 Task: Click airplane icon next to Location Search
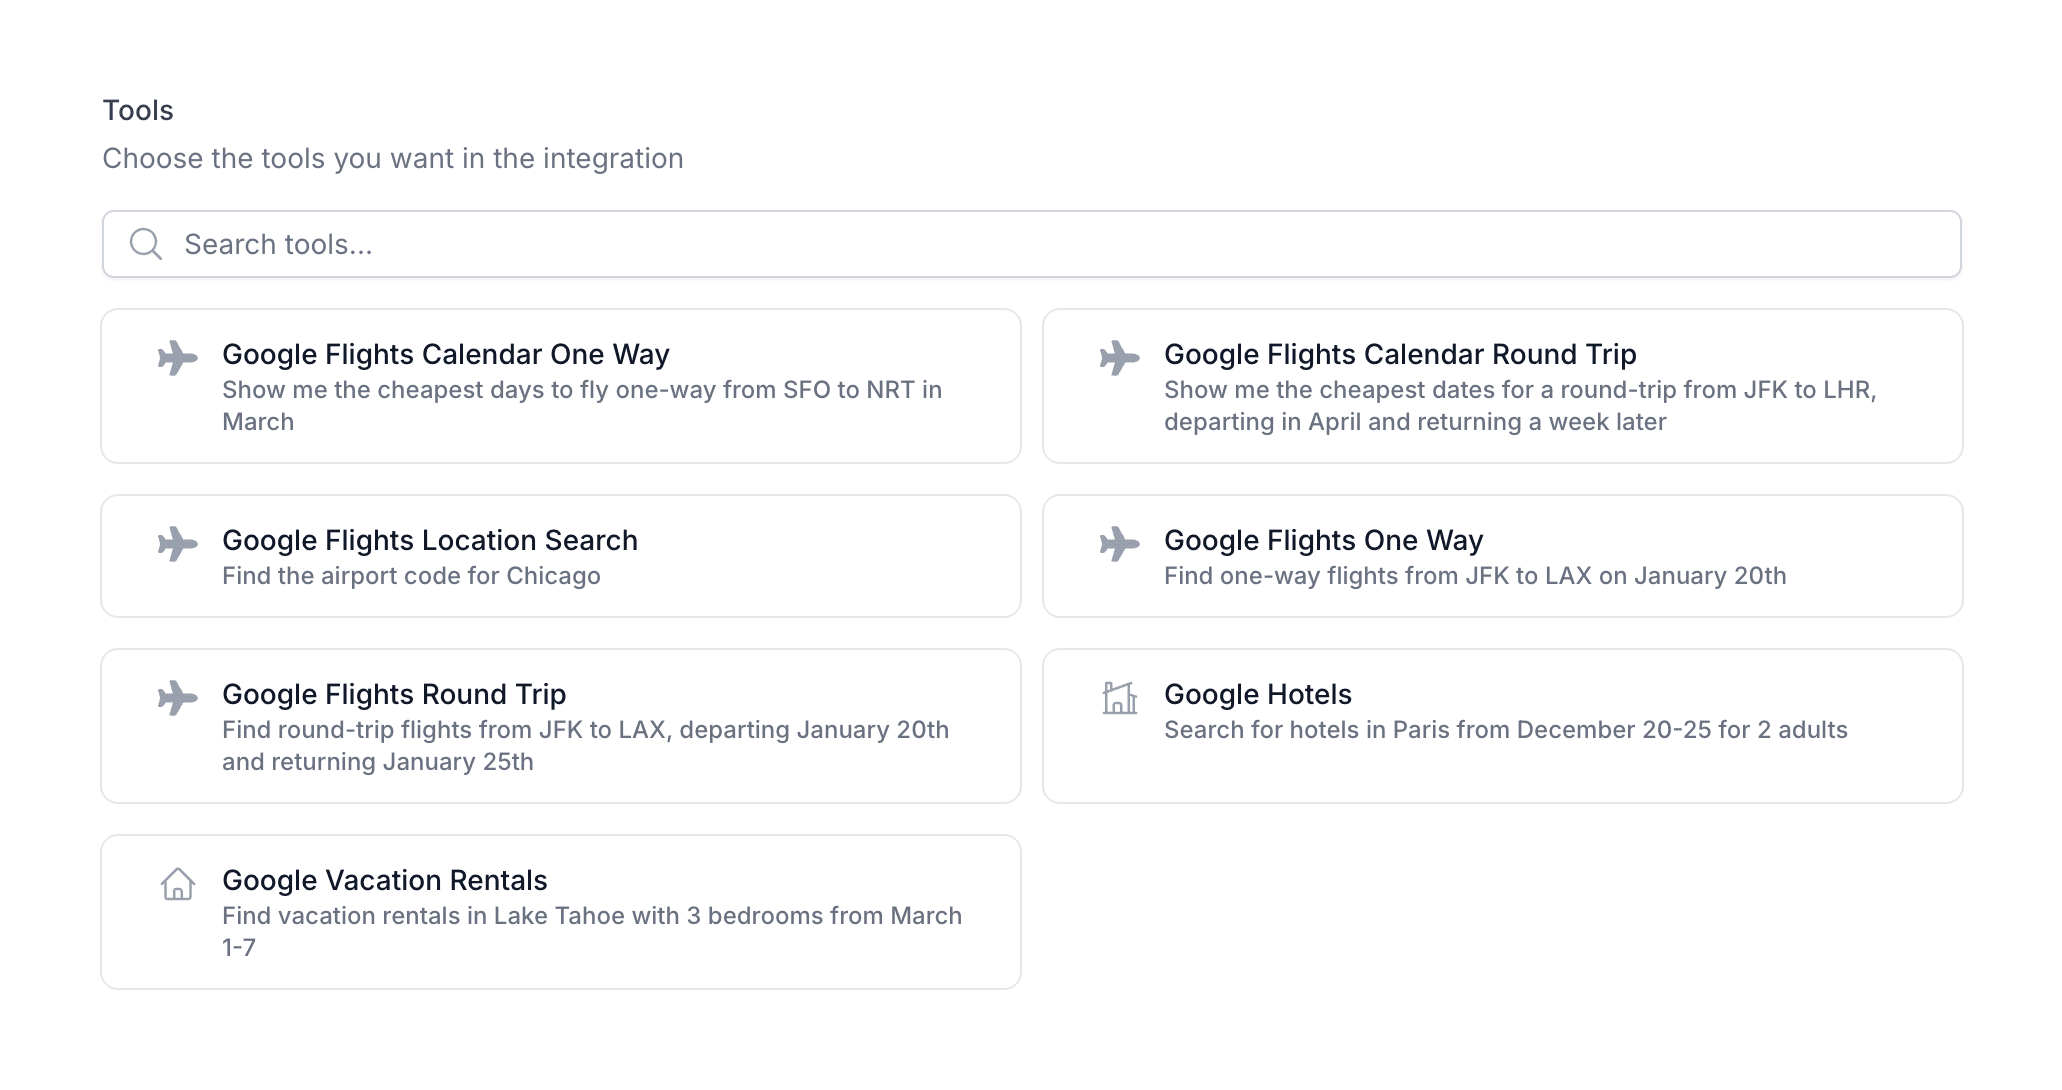178,544
